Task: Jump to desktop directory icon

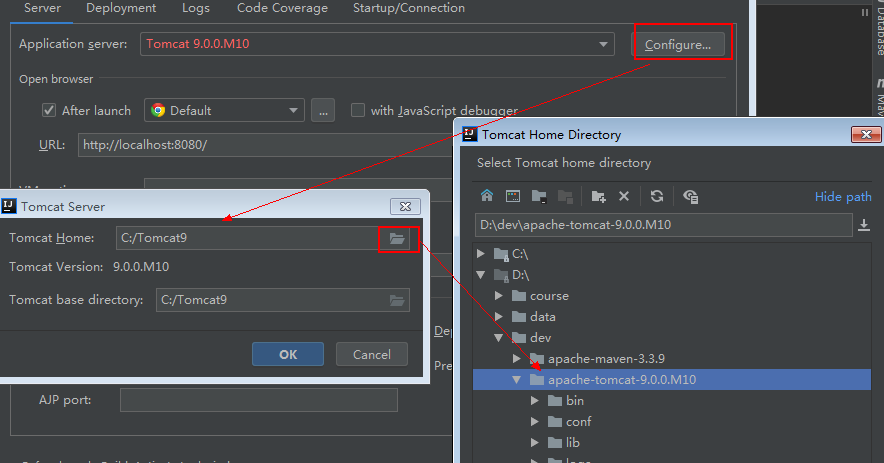Action: (x=512, y=196)
